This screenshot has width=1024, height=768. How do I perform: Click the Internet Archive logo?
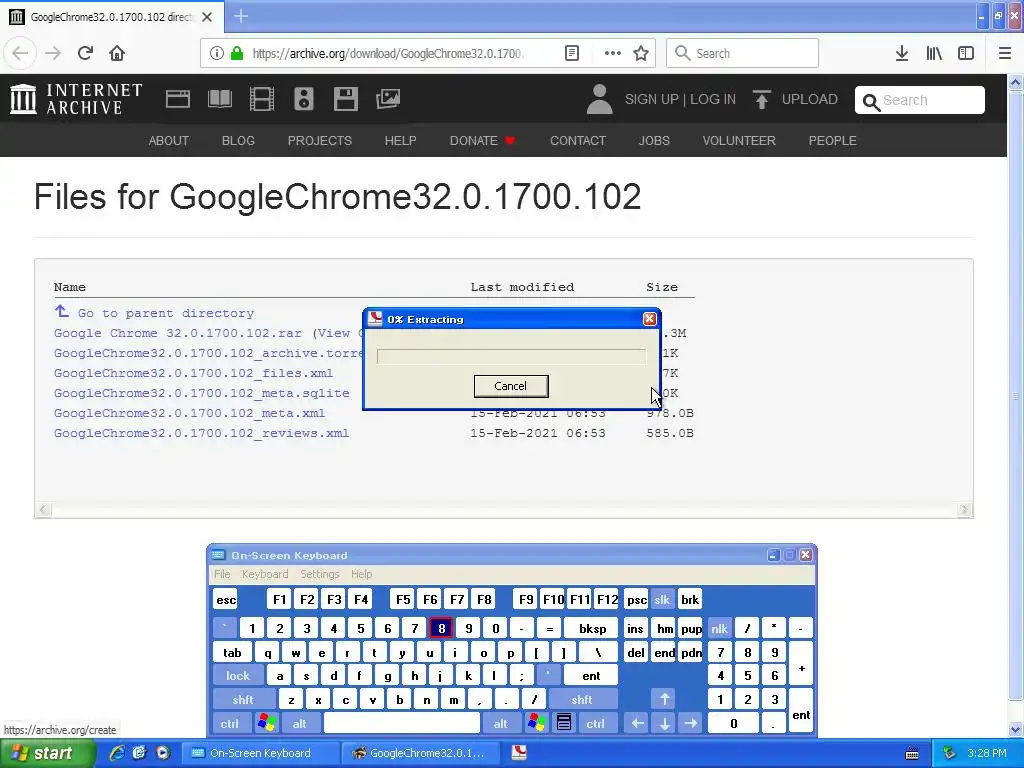pos(76,99)
